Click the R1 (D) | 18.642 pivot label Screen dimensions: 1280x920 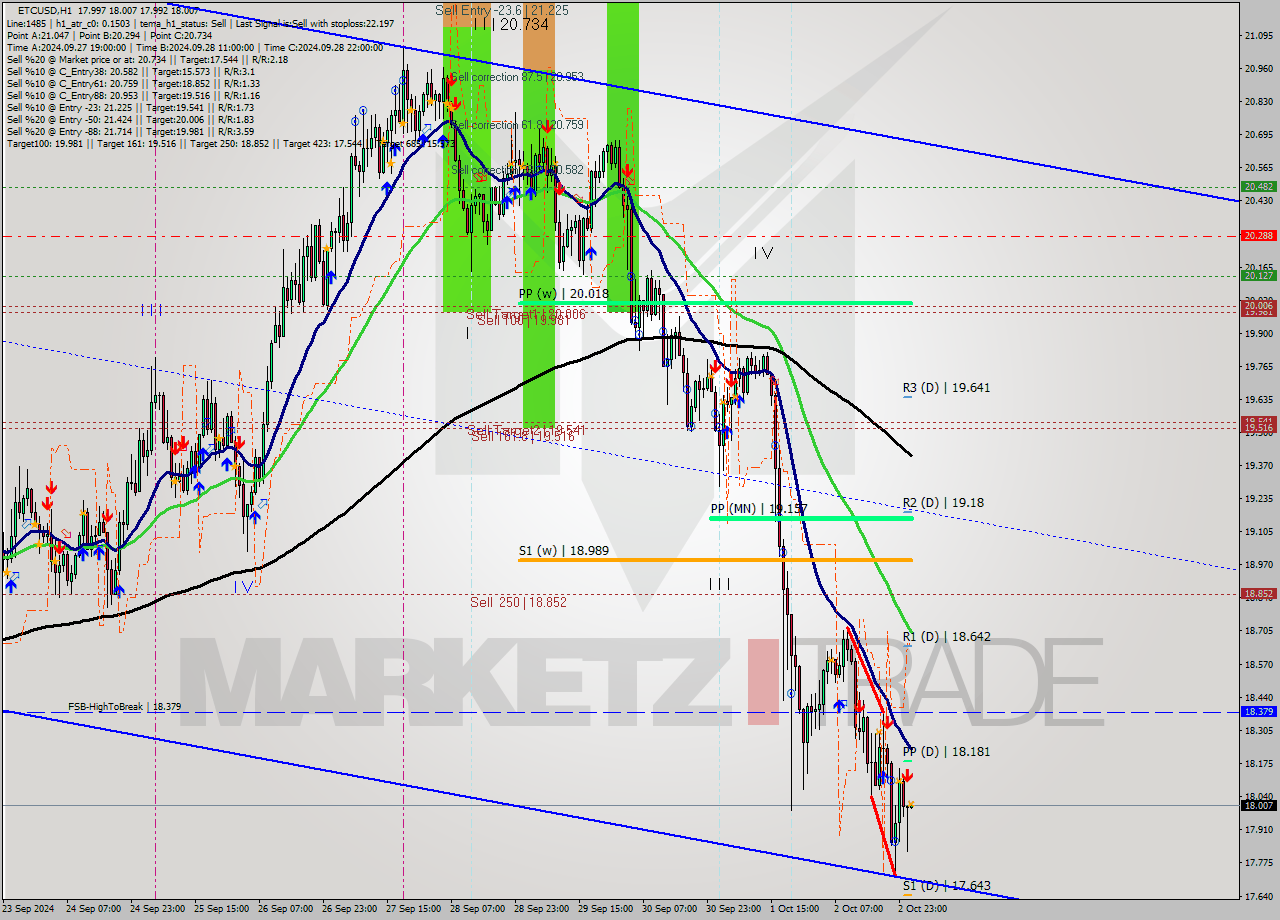[x=946, y=637]
